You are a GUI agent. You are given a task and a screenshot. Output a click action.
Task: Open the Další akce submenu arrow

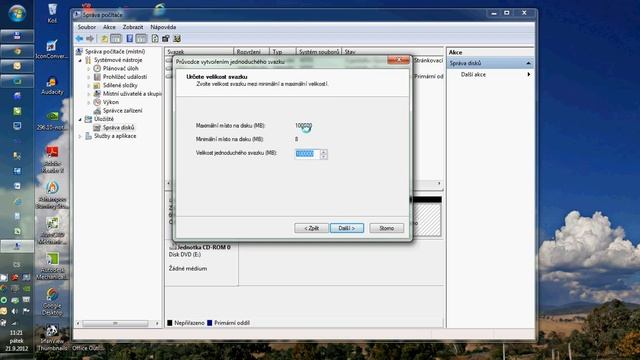[x=529, y=74]
